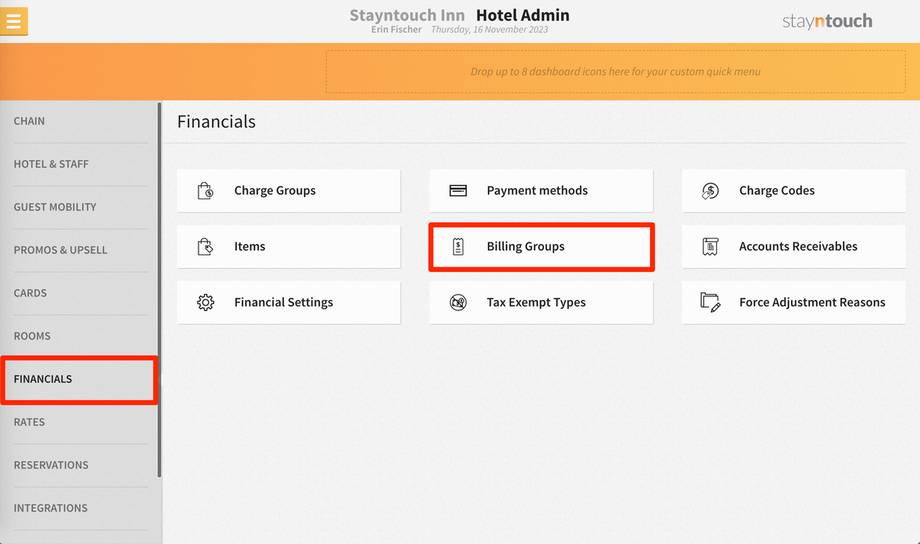Screen dimensions: 920x544
Task: Click the Financials page heading
Action: pyautogui.click(x=217, y=121)
